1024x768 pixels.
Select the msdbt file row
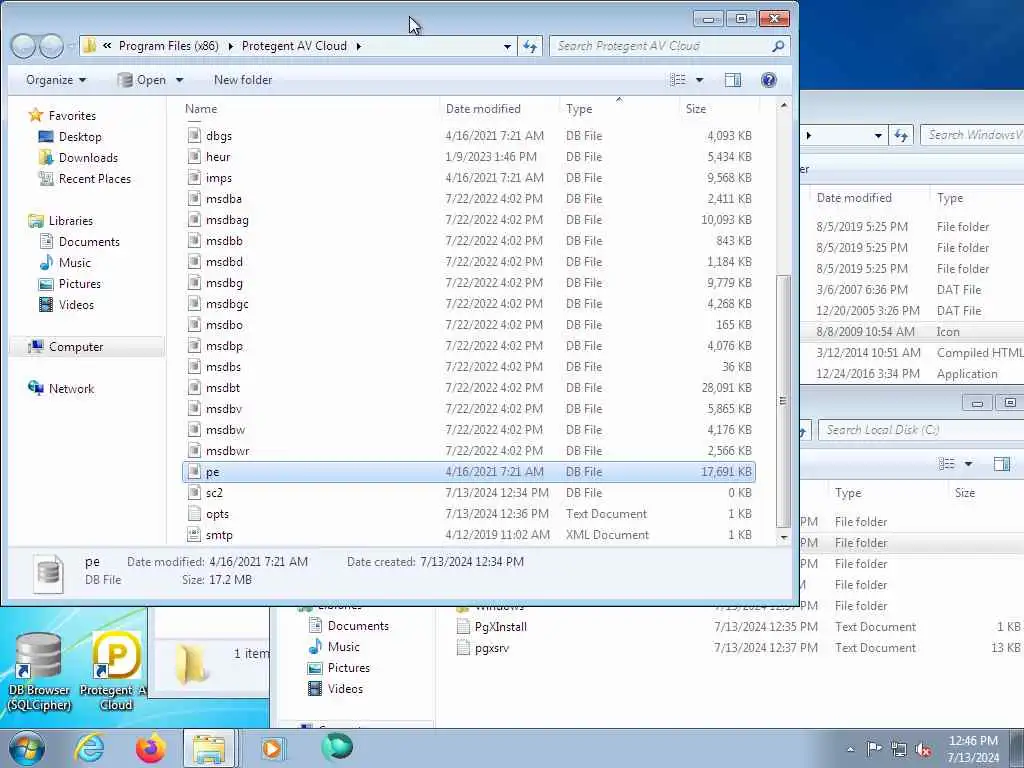(x=468, y=388)
